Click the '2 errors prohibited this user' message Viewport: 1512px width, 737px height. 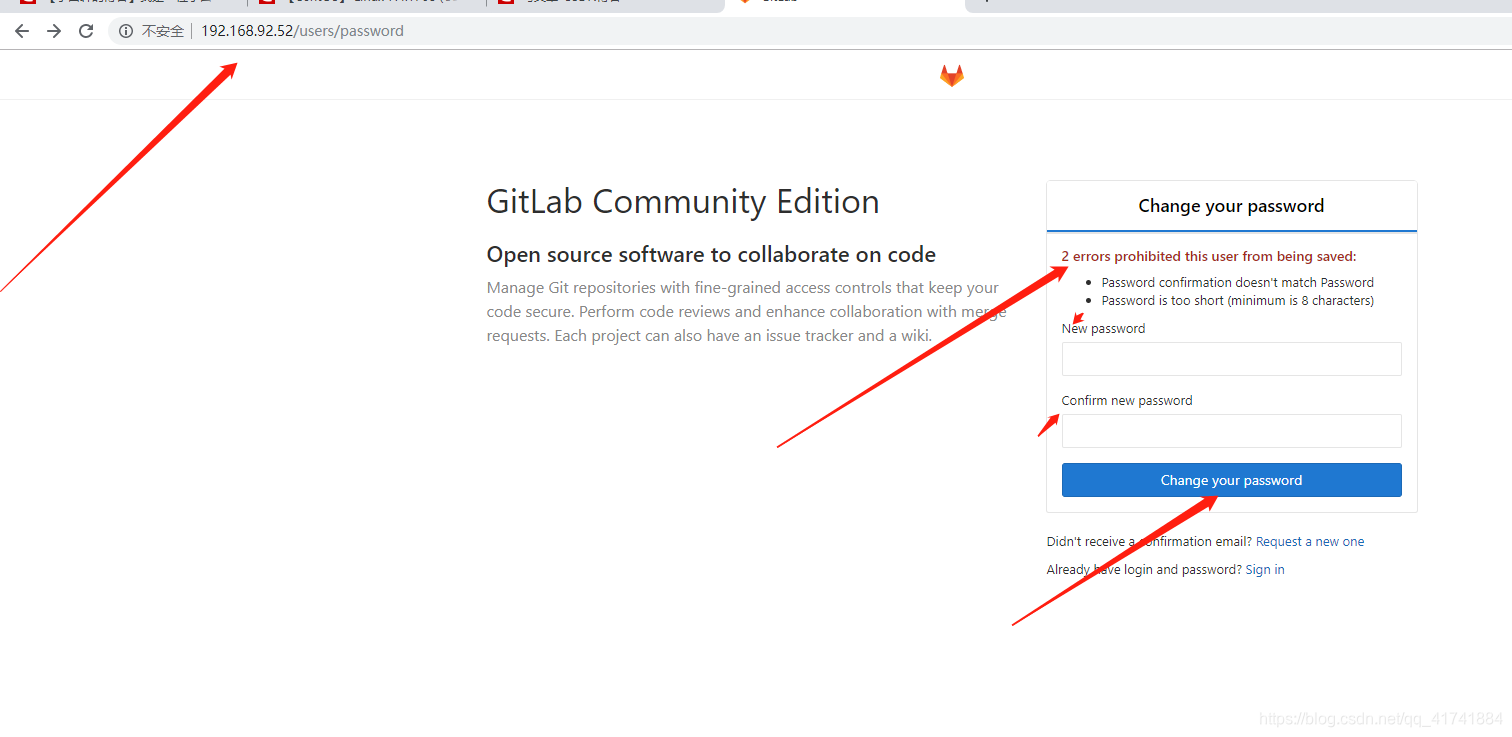(1209, 257)
